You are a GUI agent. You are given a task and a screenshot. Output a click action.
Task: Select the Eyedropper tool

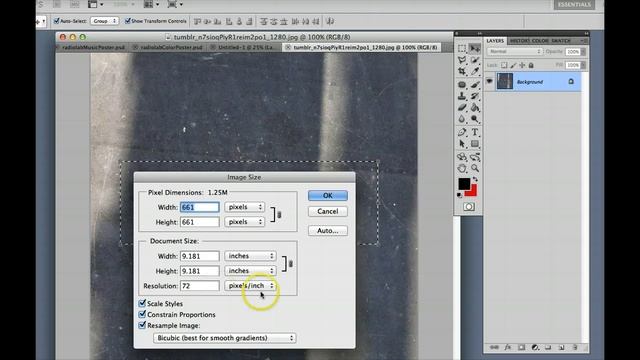pos(475,71)
